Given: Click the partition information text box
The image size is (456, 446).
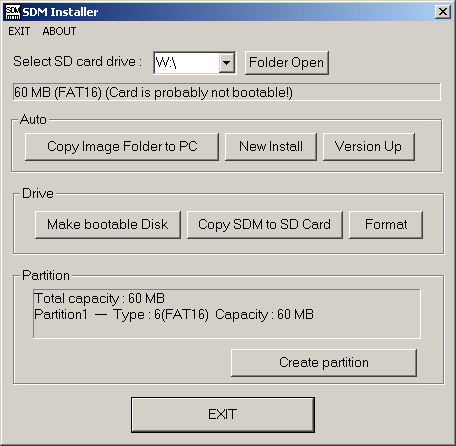Looking at the screenshot, I should [227, 314].
